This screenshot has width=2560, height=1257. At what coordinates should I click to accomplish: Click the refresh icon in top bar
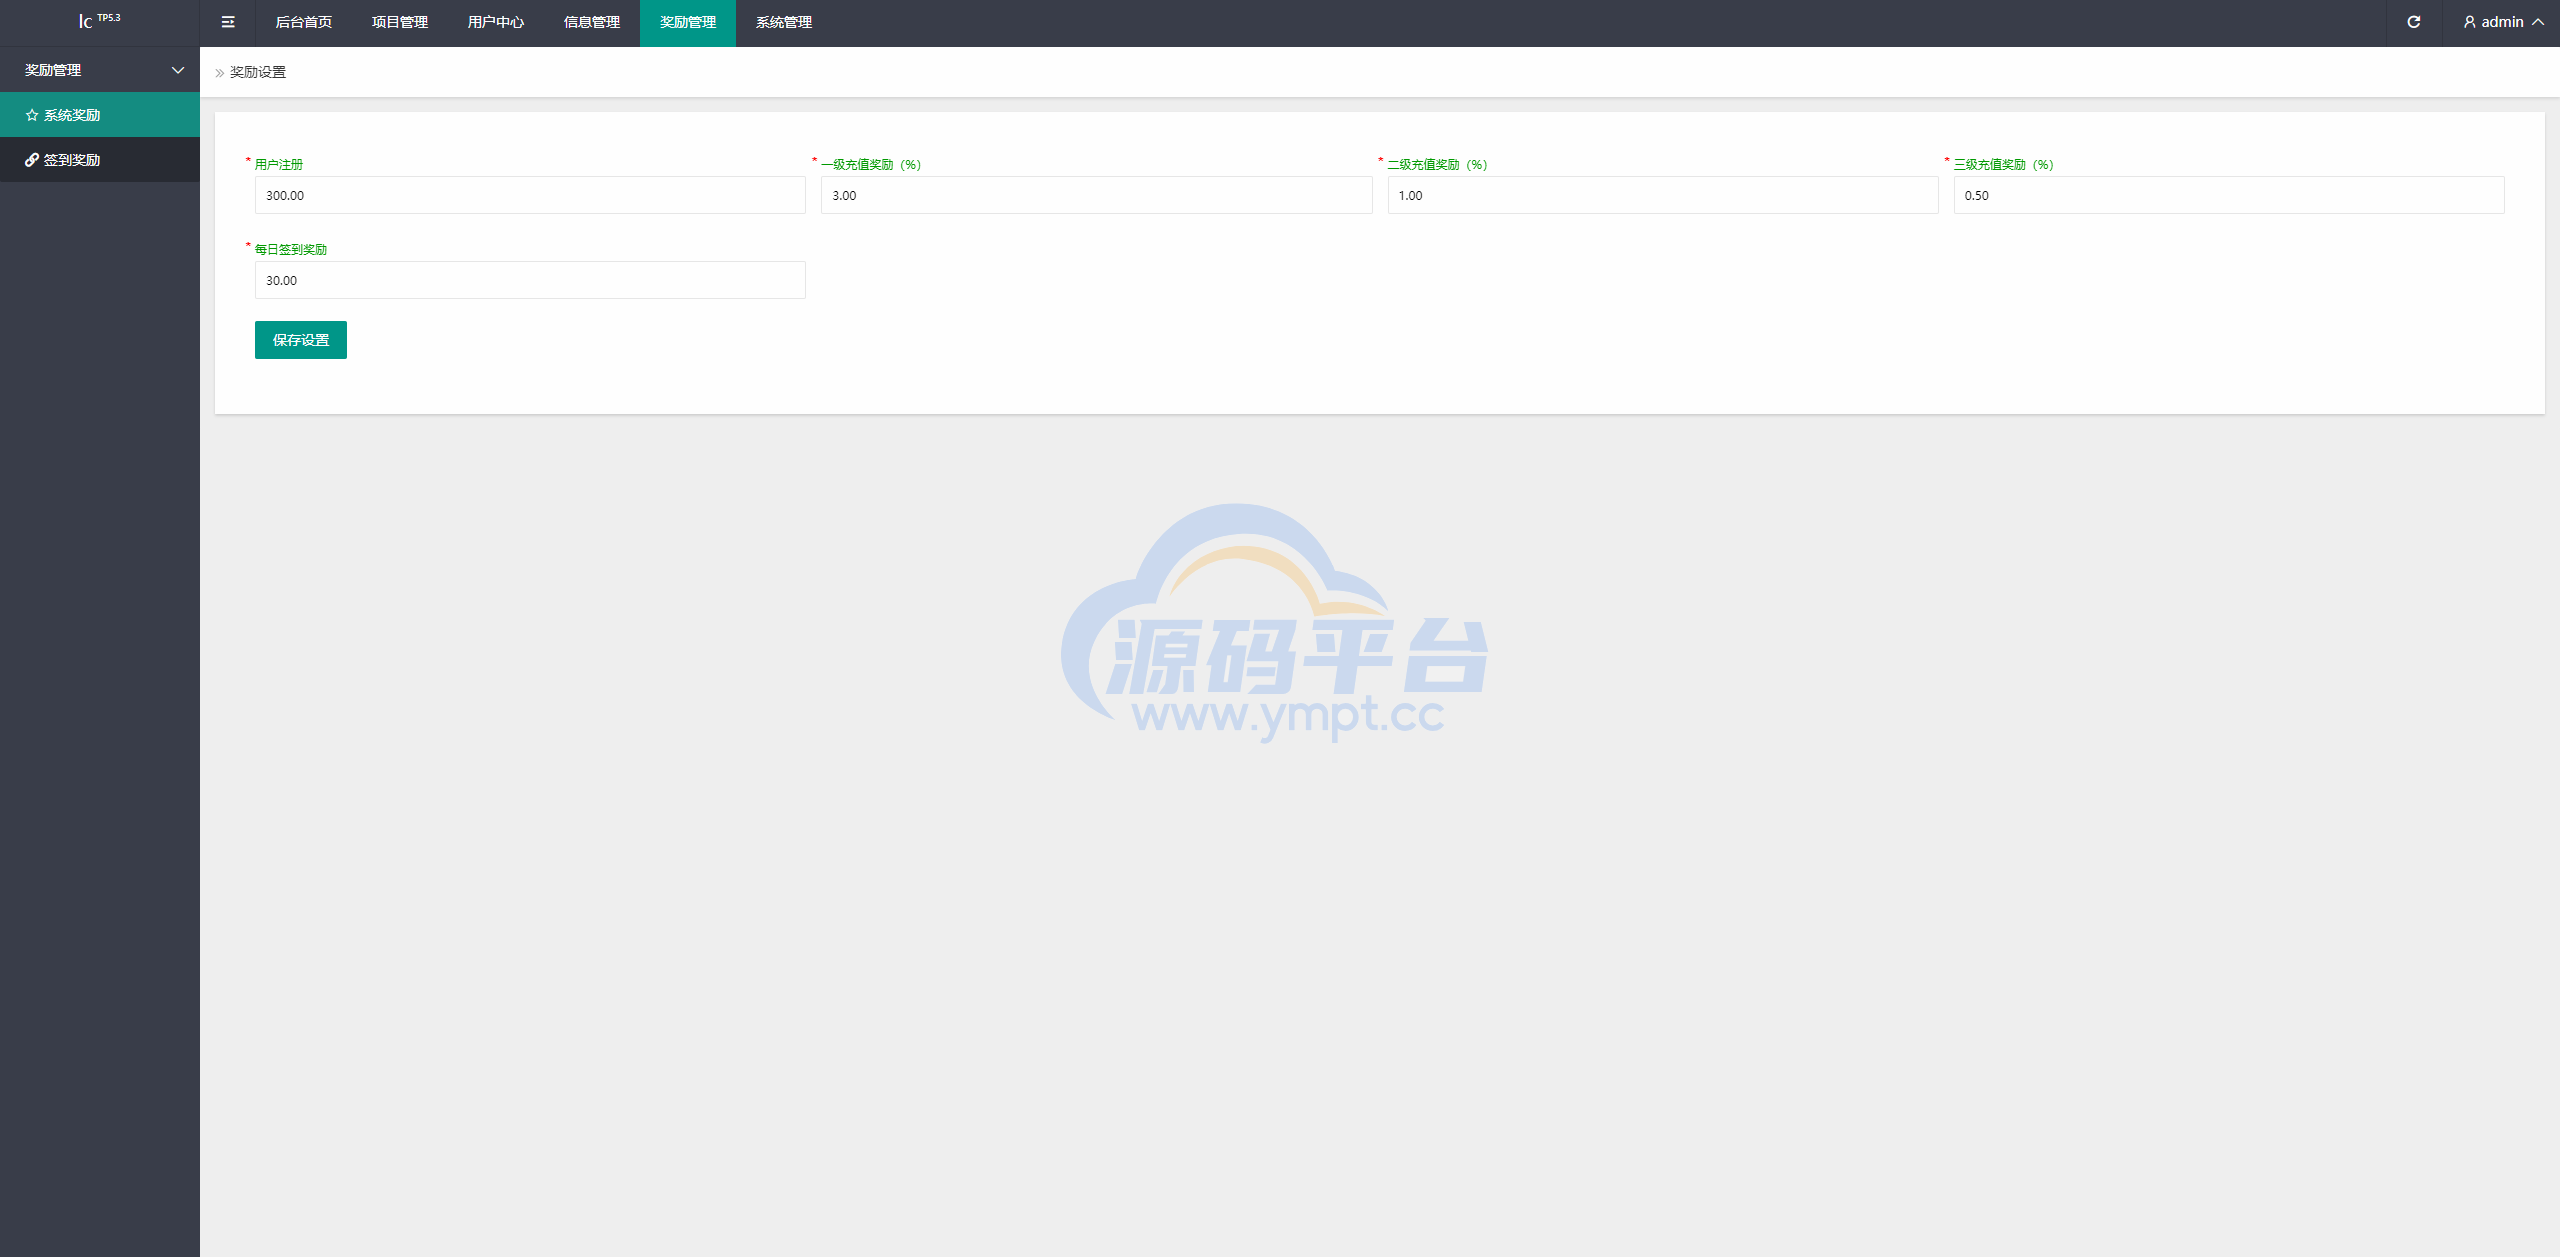(x=2413, y=22)
